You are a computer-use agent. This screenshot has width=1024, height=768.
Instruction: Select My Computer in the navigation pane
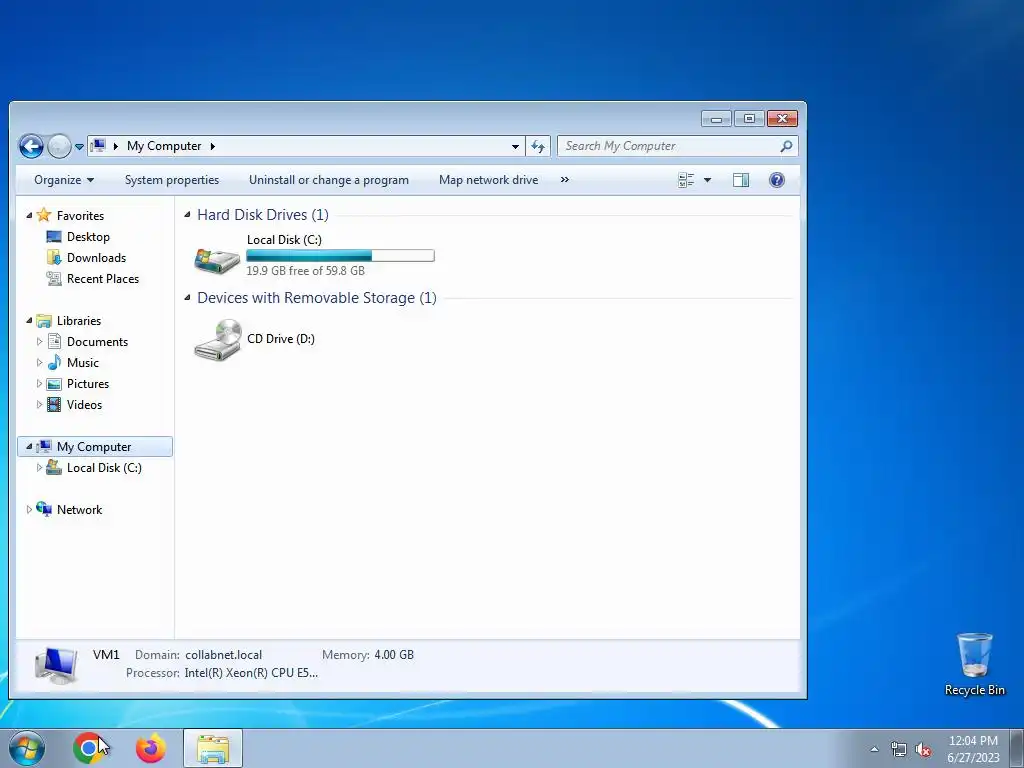click(x=94, y=447)
